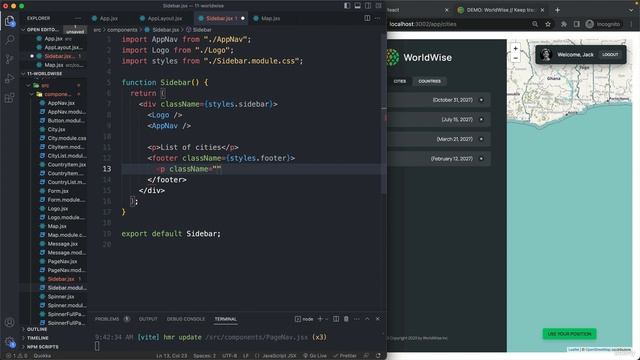Open the Run and Debug view
The image size is (640, 360).
click(x=9, y=78)
